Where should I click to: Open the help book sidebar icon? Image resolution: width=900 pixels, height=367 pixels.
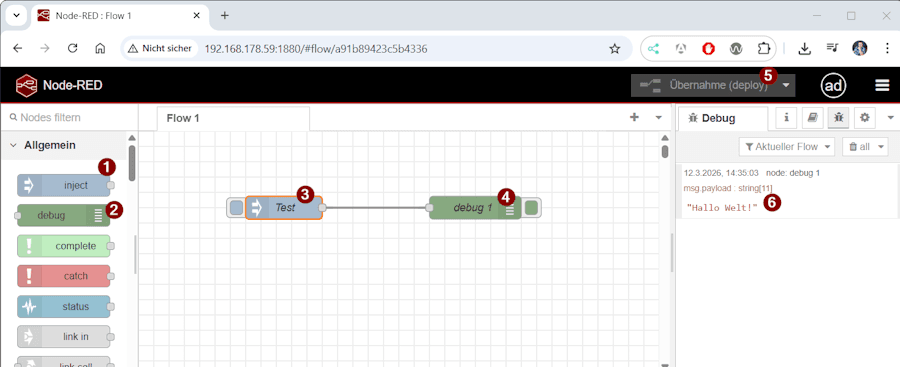tap(812, 117)
